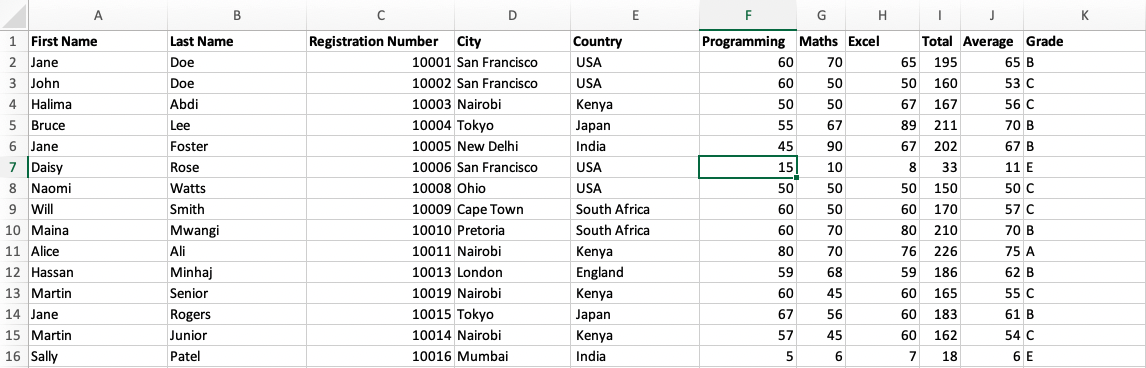Screen dimensions: 1146x368
Task: Click the Excel score 89
Action: click(x=882, y=126)
